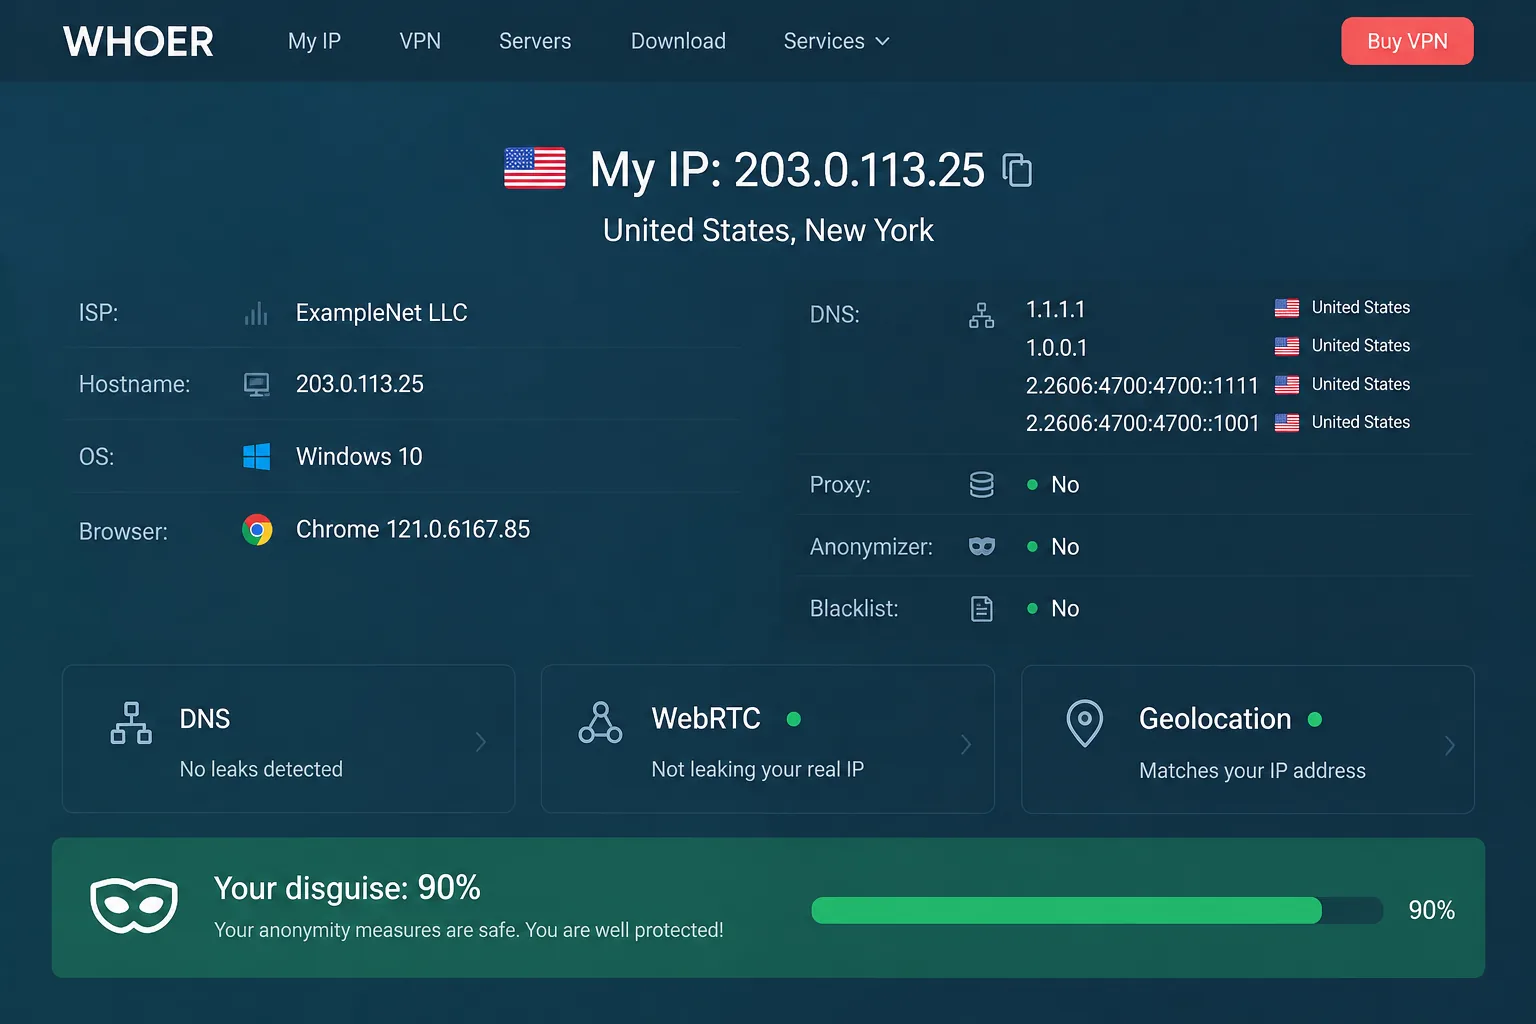
Task: Click the Proxy 'No' status value
Action: coord(1065,485)
